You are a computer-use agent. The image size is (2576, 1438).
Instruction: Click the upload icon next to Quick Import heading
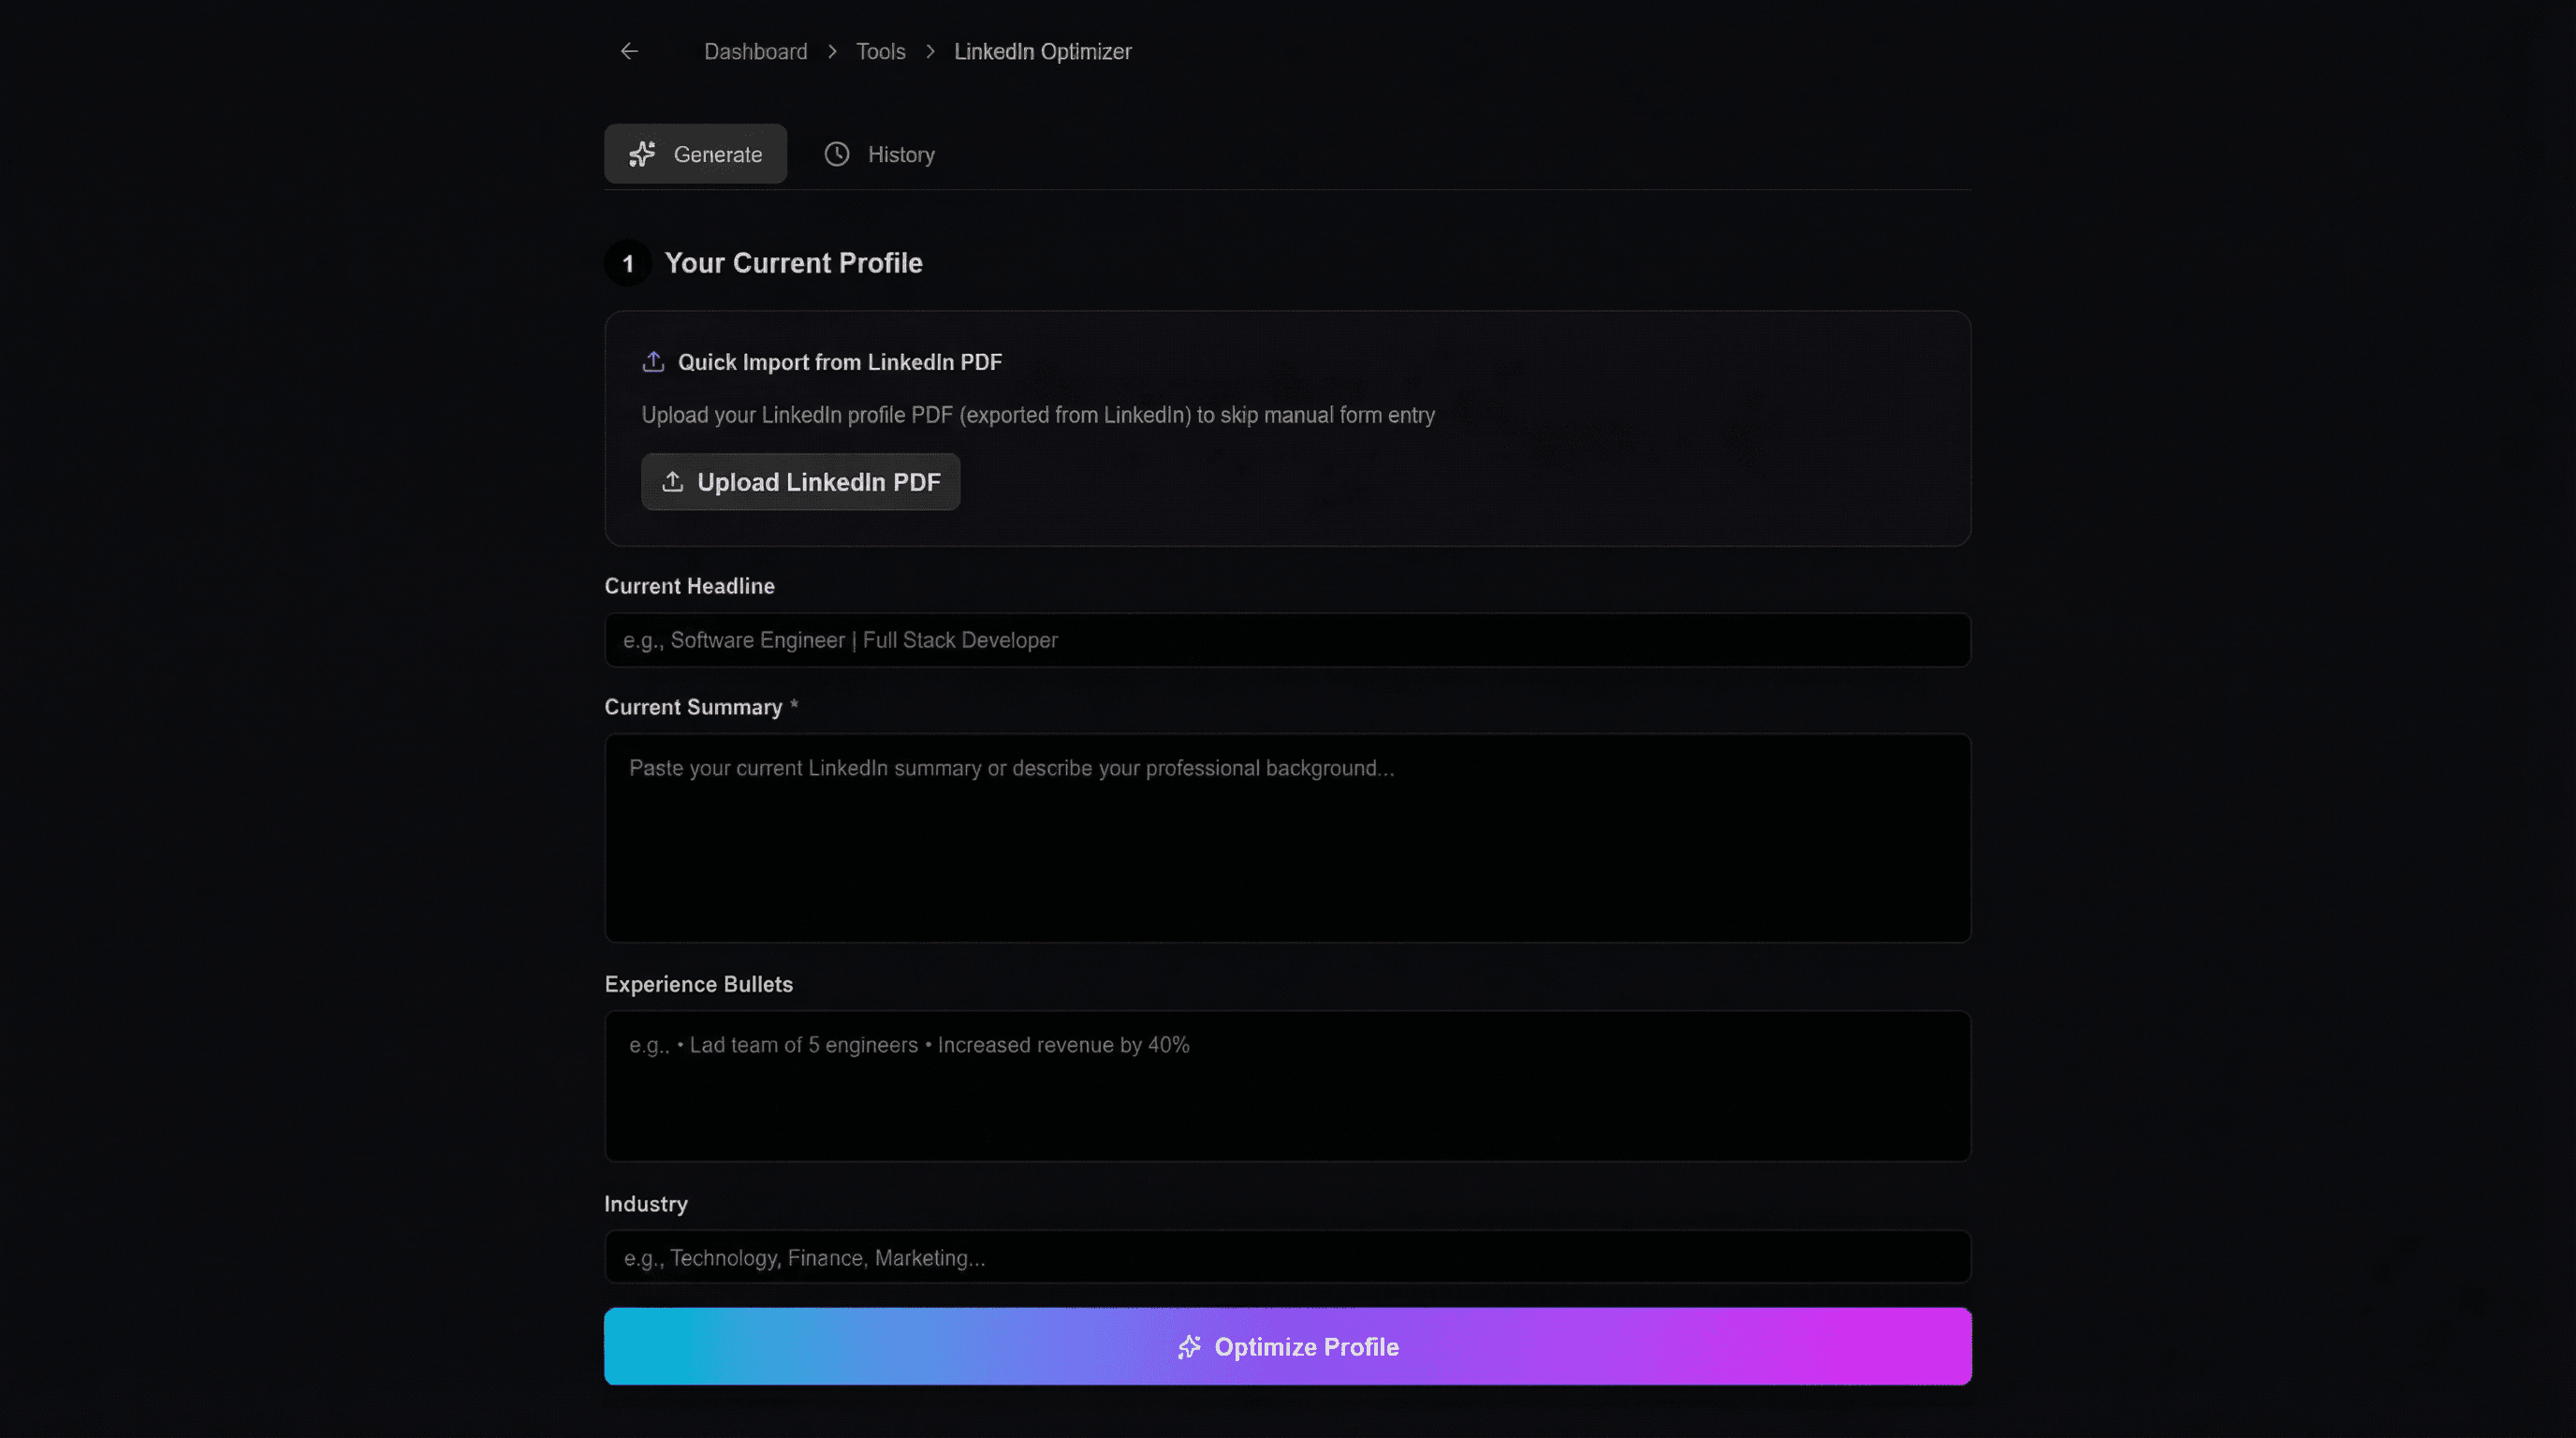tap(652, 361)
